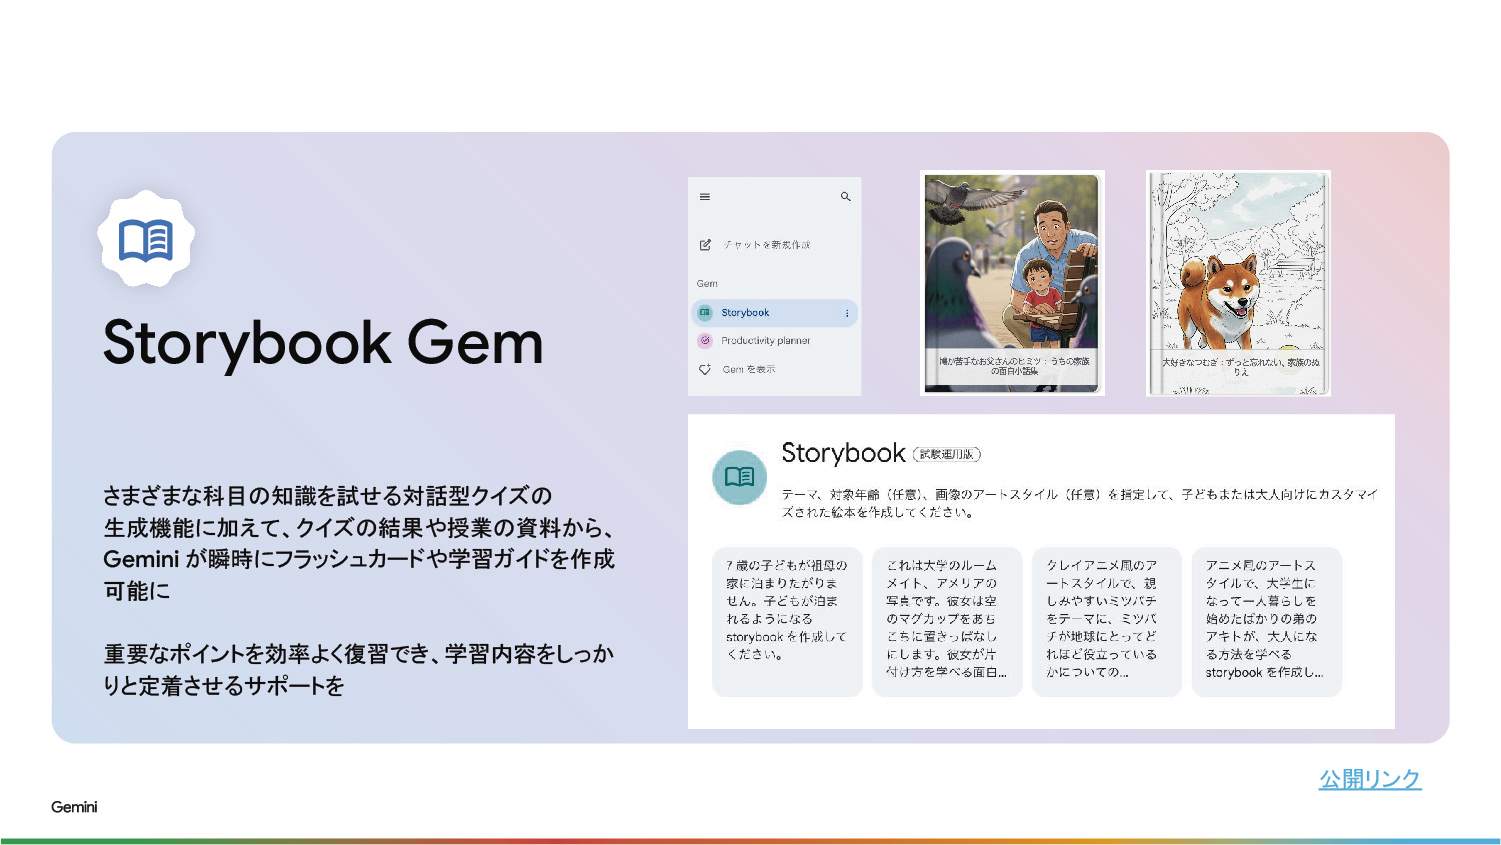Select Storybook in the Gem list
This screenshot has height=845, width=1501.
[746, 313]
